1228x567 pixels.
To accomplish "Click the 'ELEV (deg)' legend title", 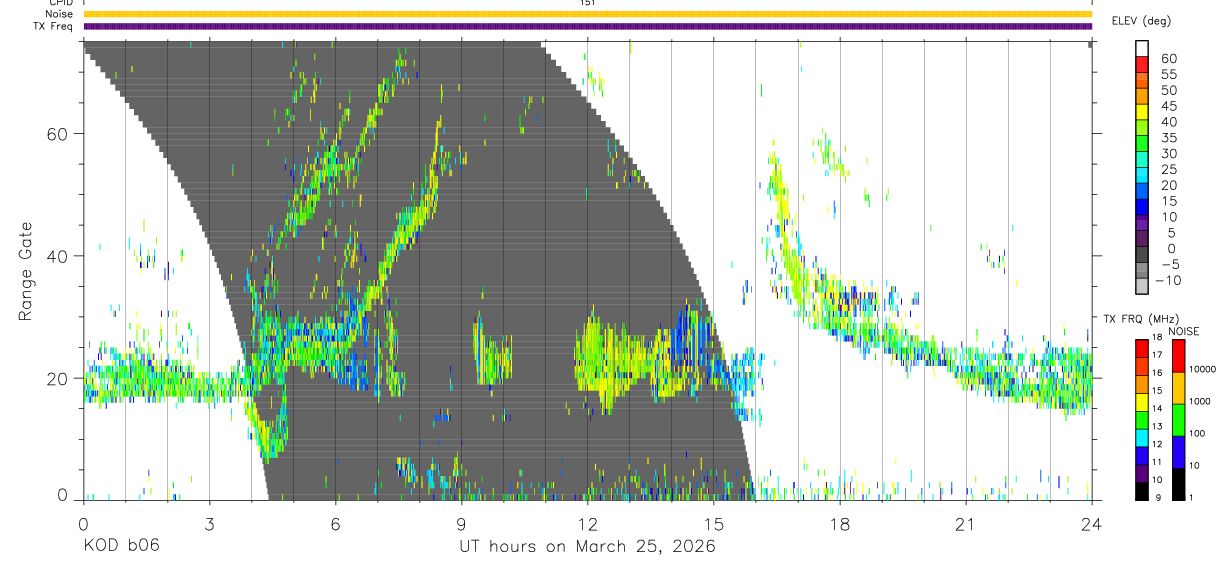I will pos(1141,21).
